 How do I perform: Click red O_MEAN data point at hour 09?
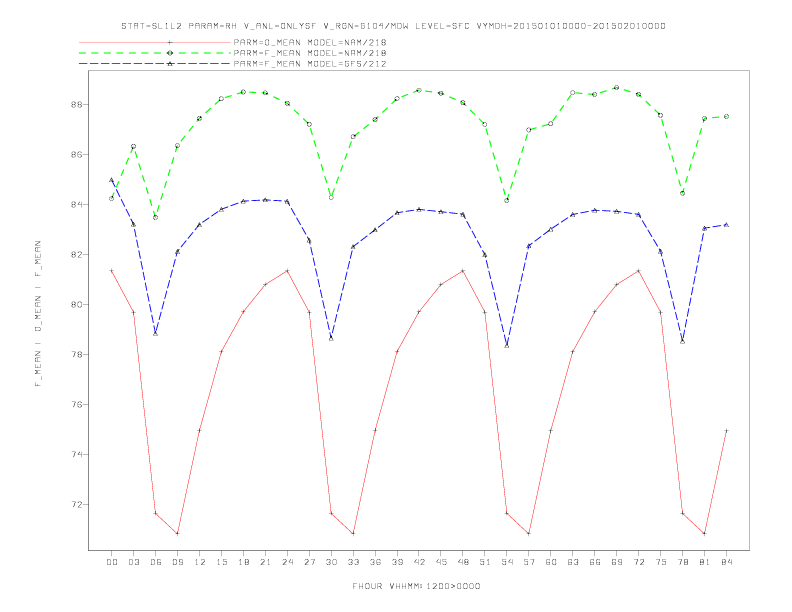pyautogui.click(x=177, y=533)
